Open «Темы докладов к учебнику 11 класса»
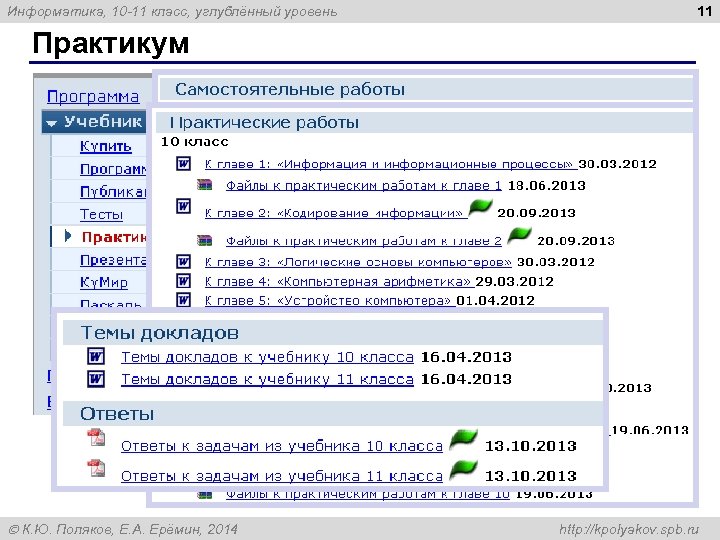 [267, 379]
